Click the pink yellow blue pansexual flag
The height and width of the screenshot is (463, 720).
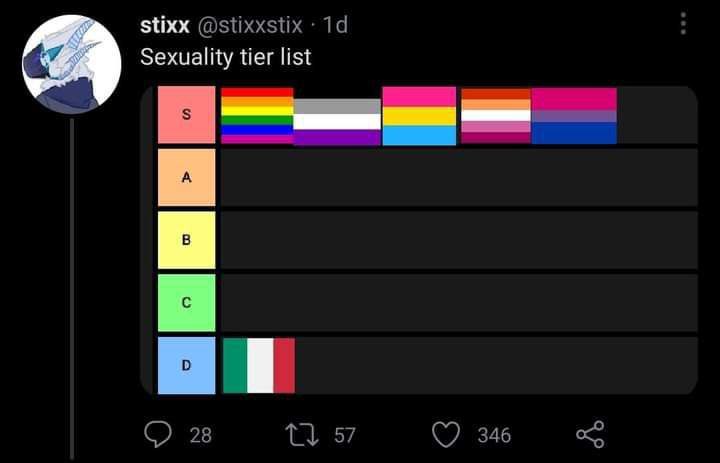(x=419, y=115)
